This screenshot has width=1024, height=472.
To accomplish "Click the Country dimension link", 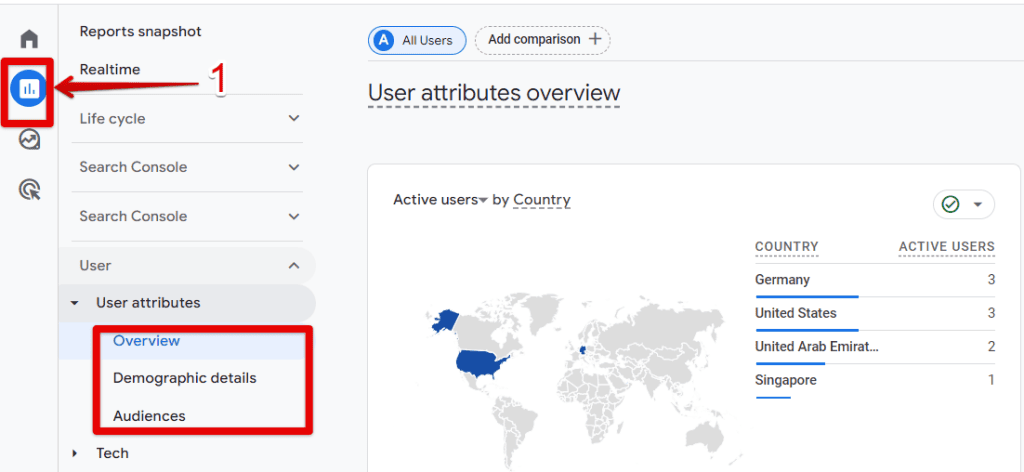I will tap(542, 200).
